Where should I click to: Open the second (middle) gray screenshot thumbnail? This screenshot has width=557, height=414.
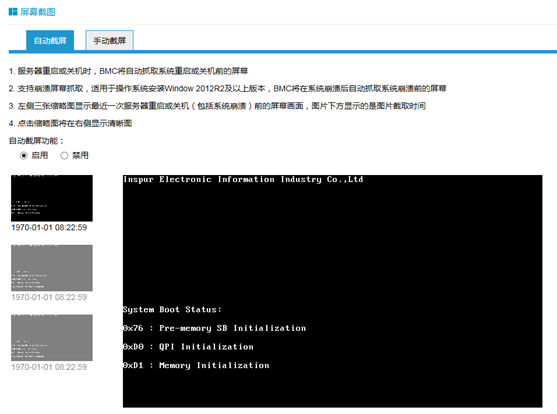tap(52, 268)
